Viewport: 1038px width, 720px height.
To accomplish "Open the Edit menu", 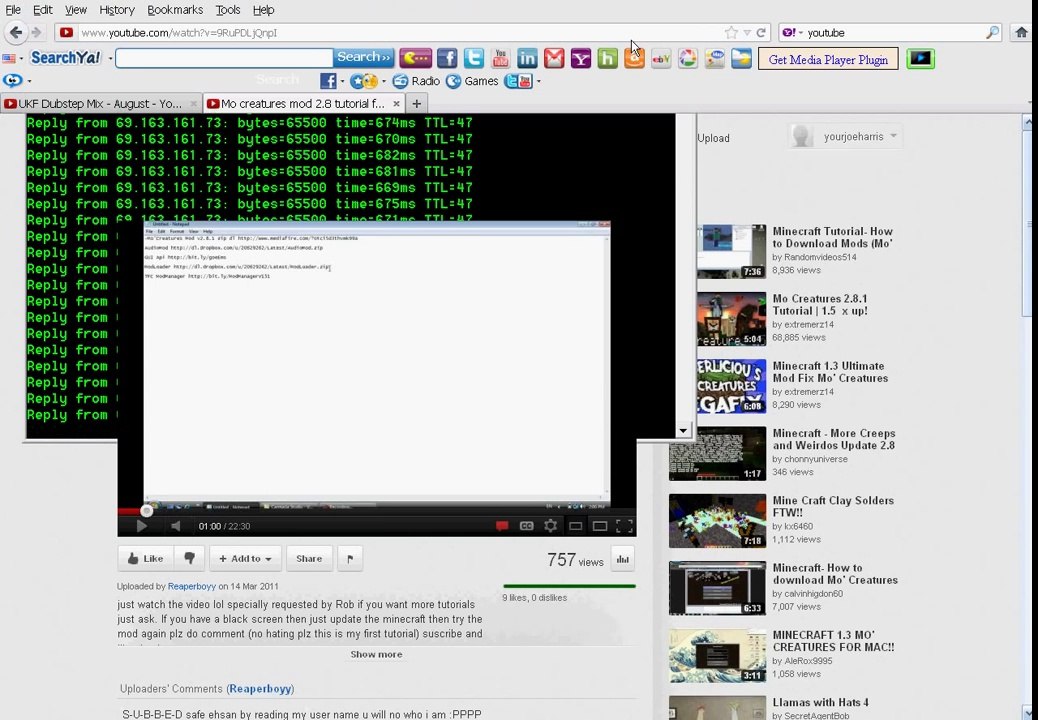I will click(x=42, y=10).
